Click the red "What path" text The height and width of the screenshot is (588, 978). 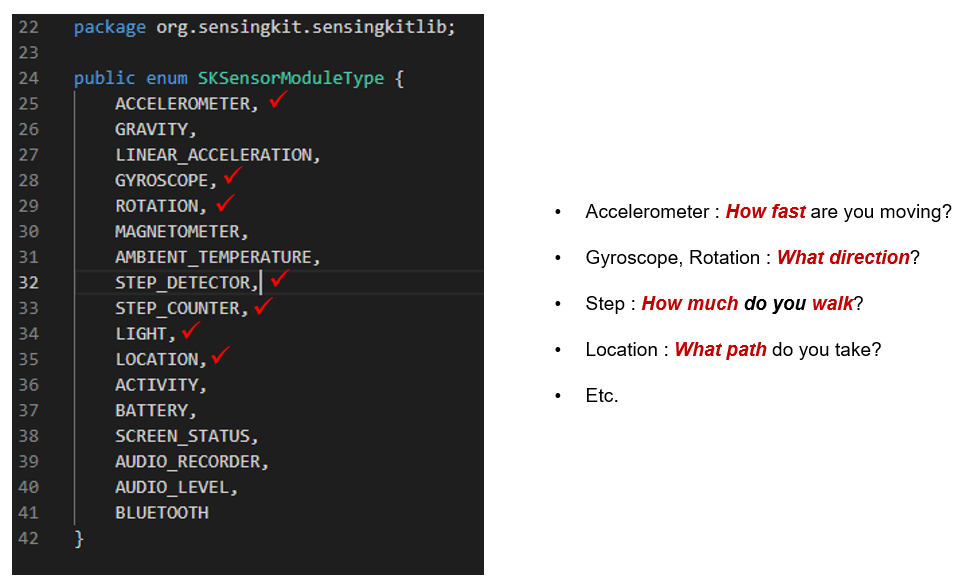click(x=720, y=350)
